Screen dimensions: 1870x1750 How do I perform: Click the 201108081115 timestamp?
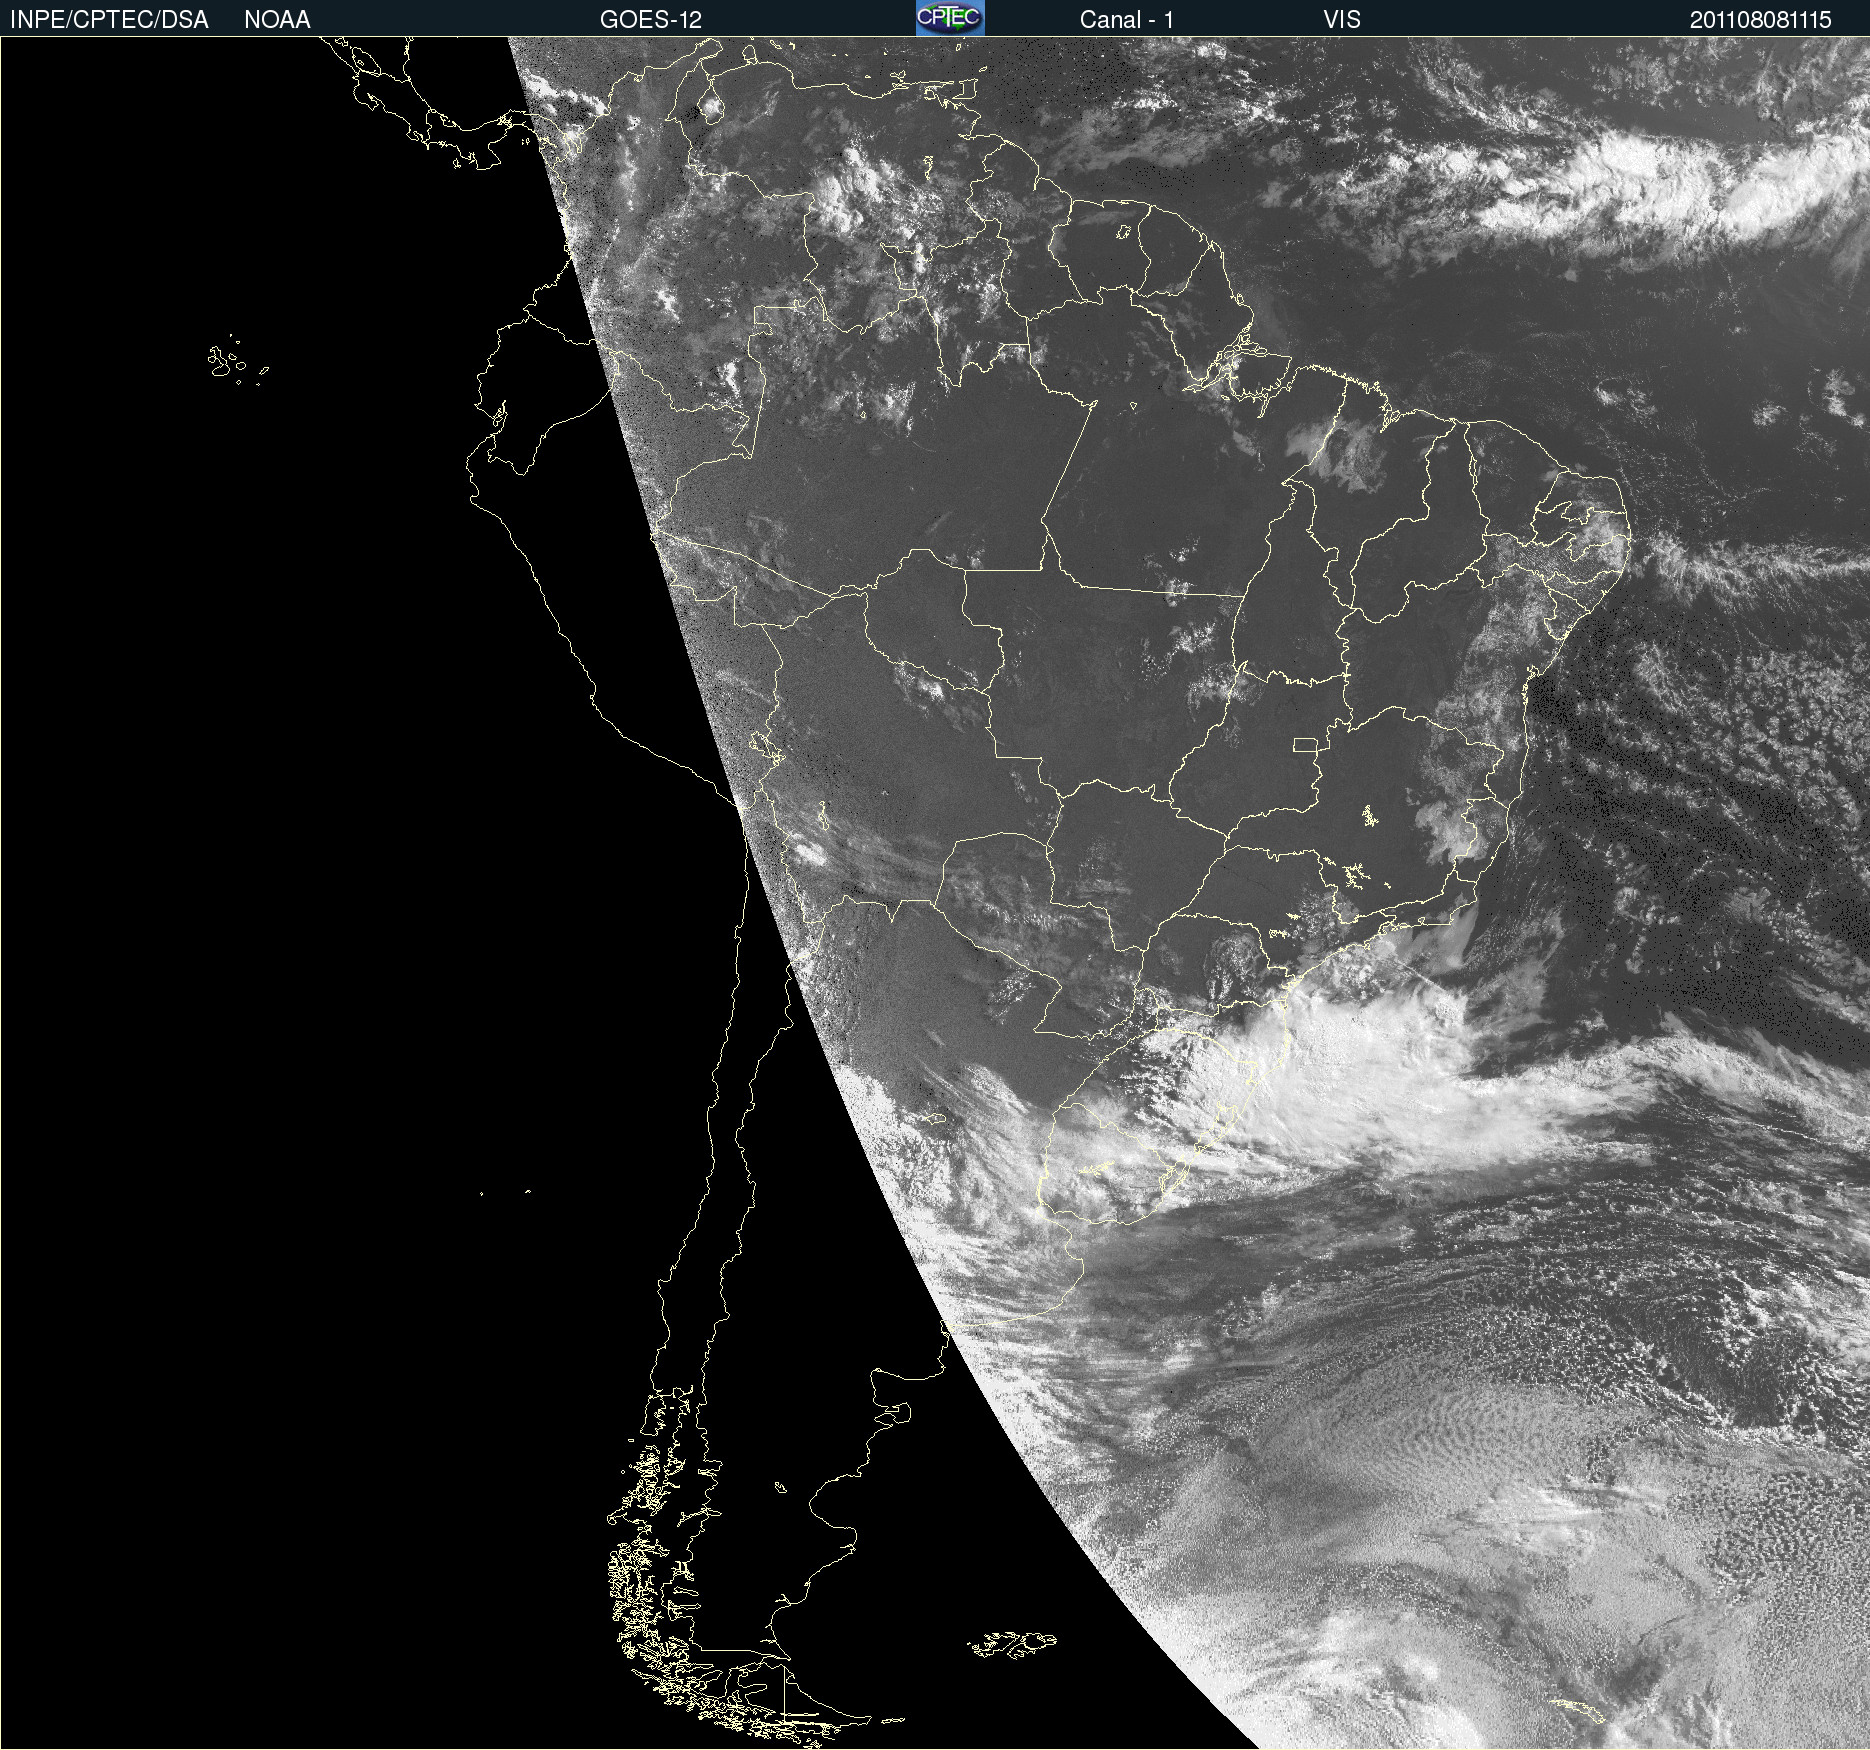click(1760, 20)
